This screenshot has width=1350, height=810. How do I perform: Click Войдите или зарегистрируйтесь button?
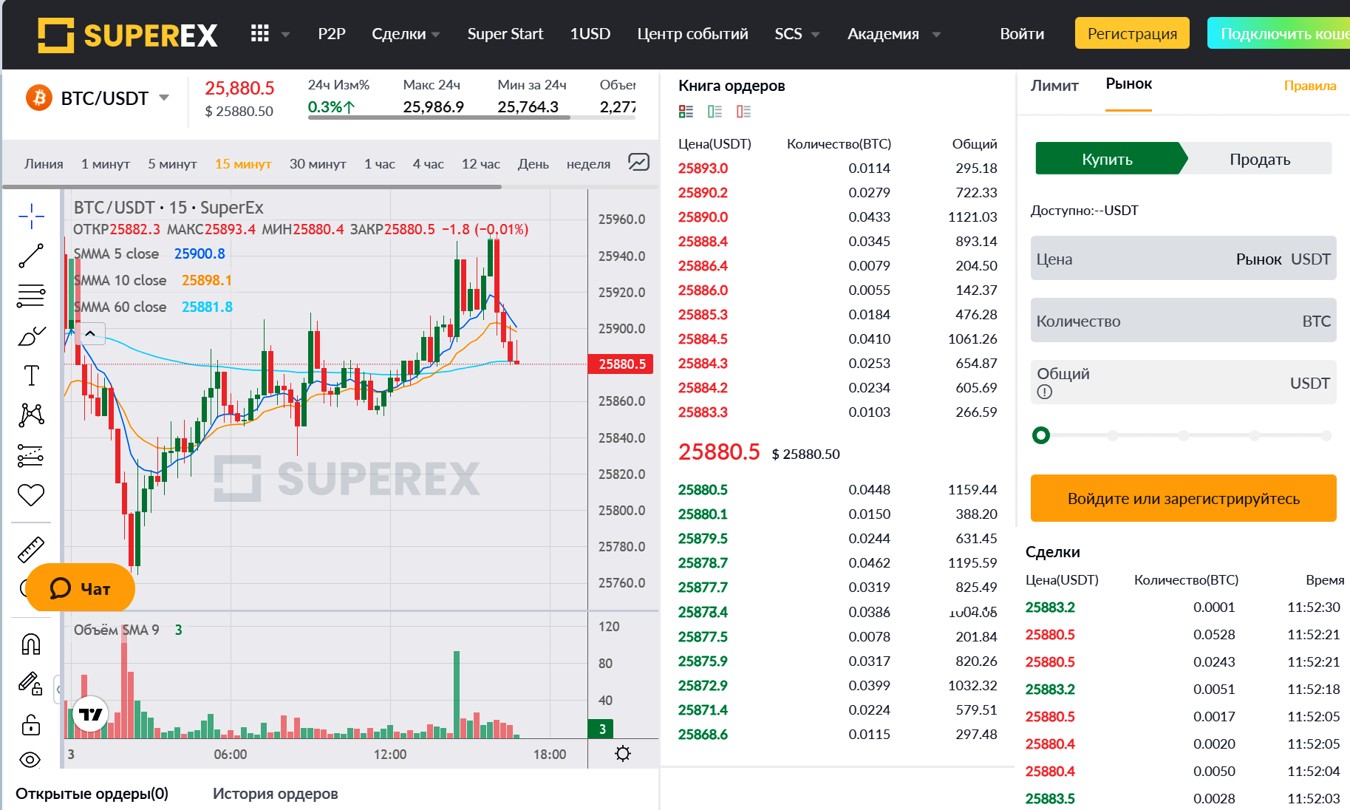tap(1183, 498)
